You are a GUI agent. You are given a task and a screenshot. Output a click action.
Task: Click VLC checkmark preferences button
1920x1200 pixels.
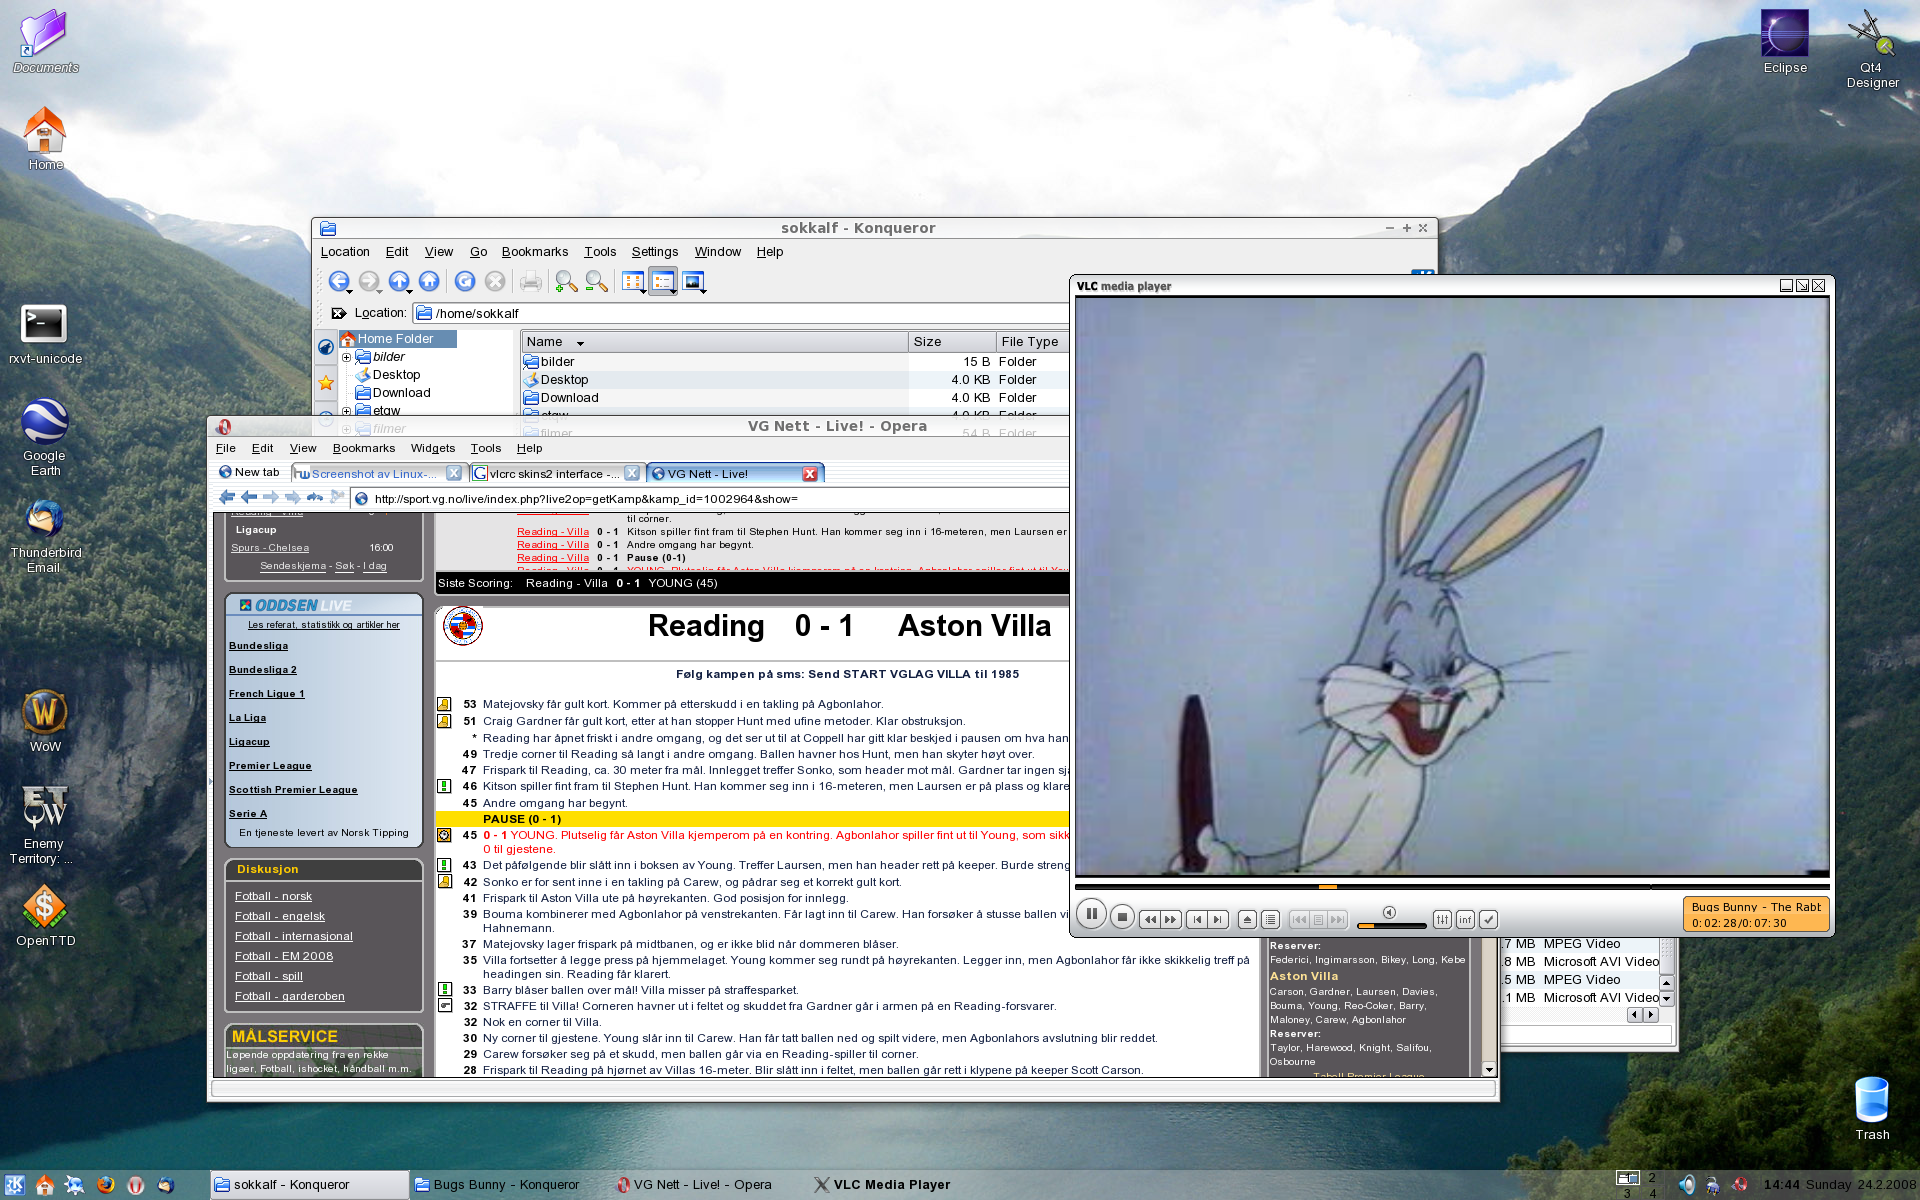[x=1488, y=919]
